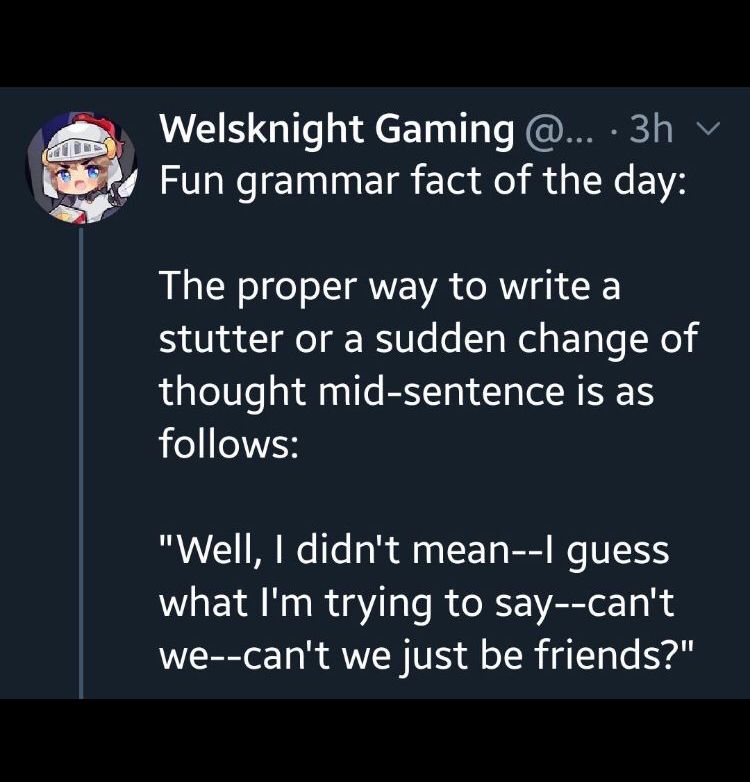Select the last line ending 'be friends?'
The image size is (750, 782).
[426, 655]
